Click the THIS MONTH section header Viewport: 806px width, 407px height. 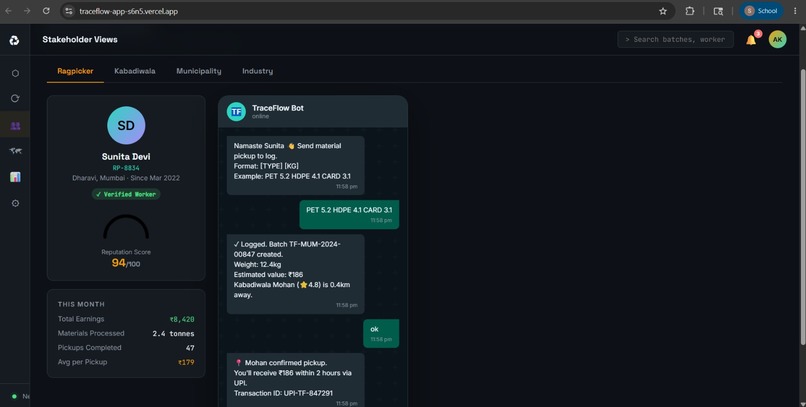(x=81, y=304)
